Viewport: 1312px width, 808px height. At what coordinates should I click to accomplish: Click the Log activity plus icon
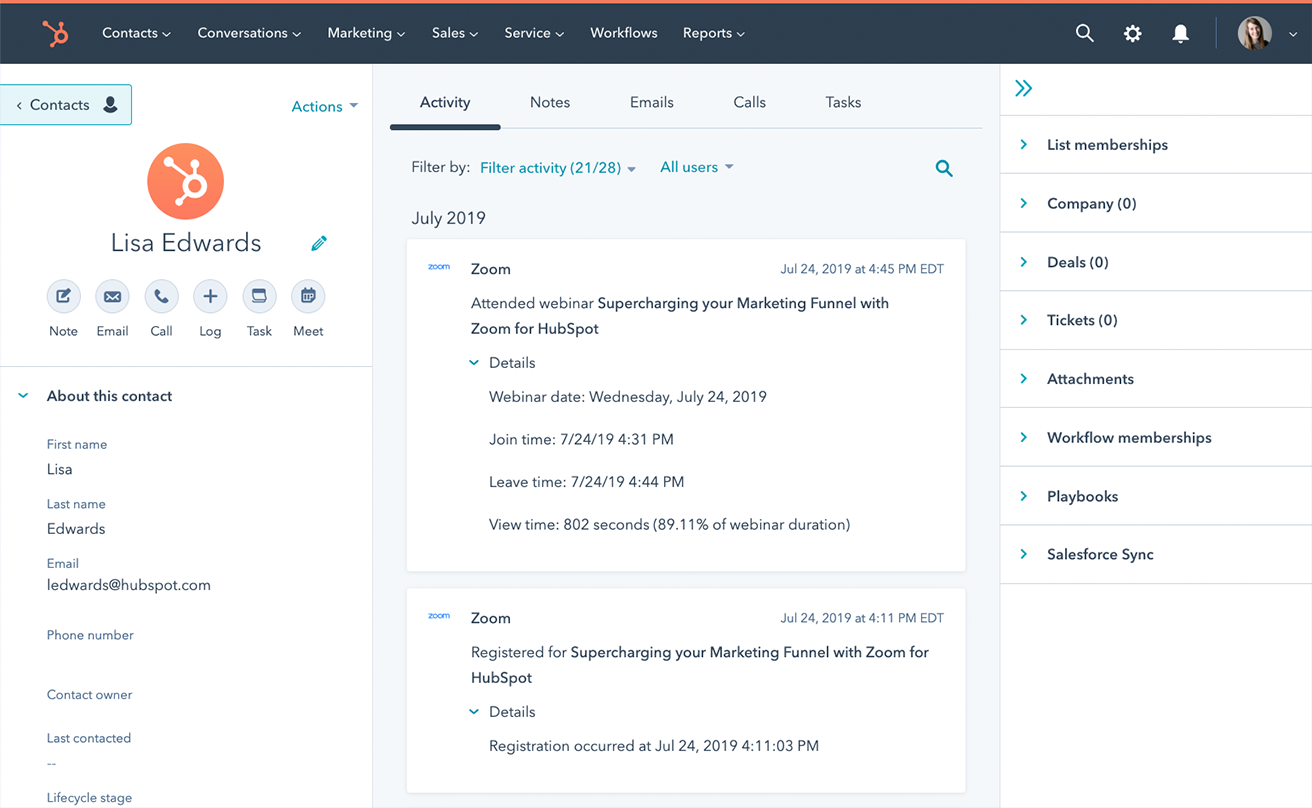tap(210, 296)
